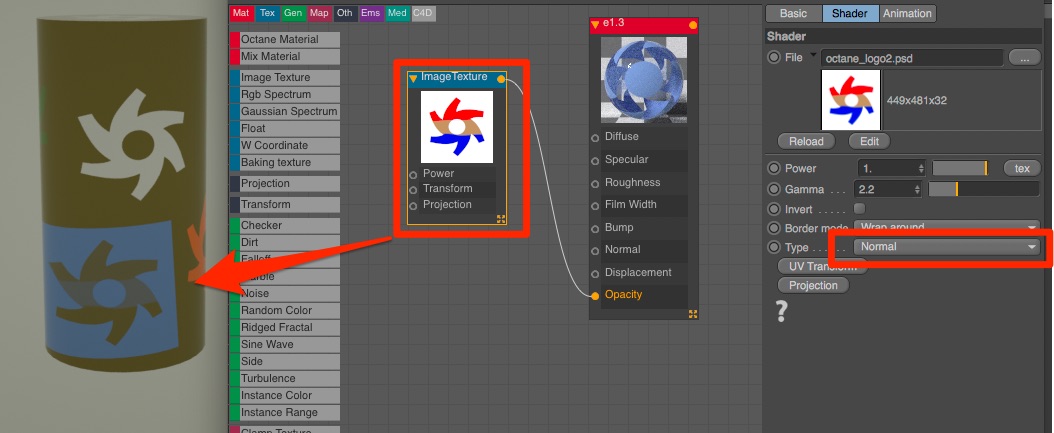Select Mix Material node in list
Screen dimensions: 1054x433
(x=285, y=56)
